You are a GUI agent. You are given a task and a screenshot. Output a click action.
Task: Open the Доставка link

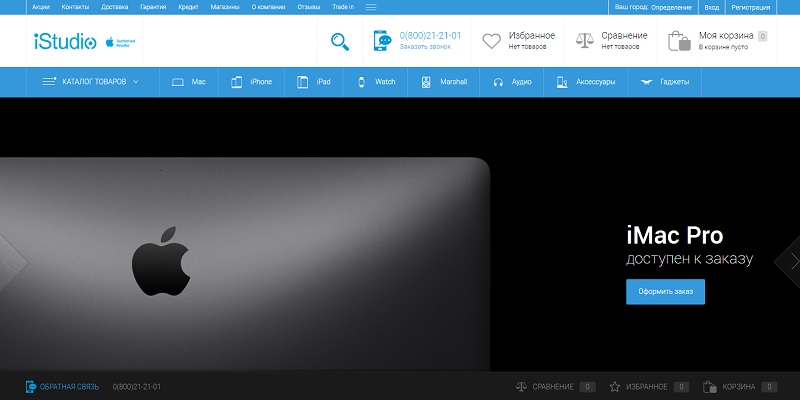pos(115,7)
